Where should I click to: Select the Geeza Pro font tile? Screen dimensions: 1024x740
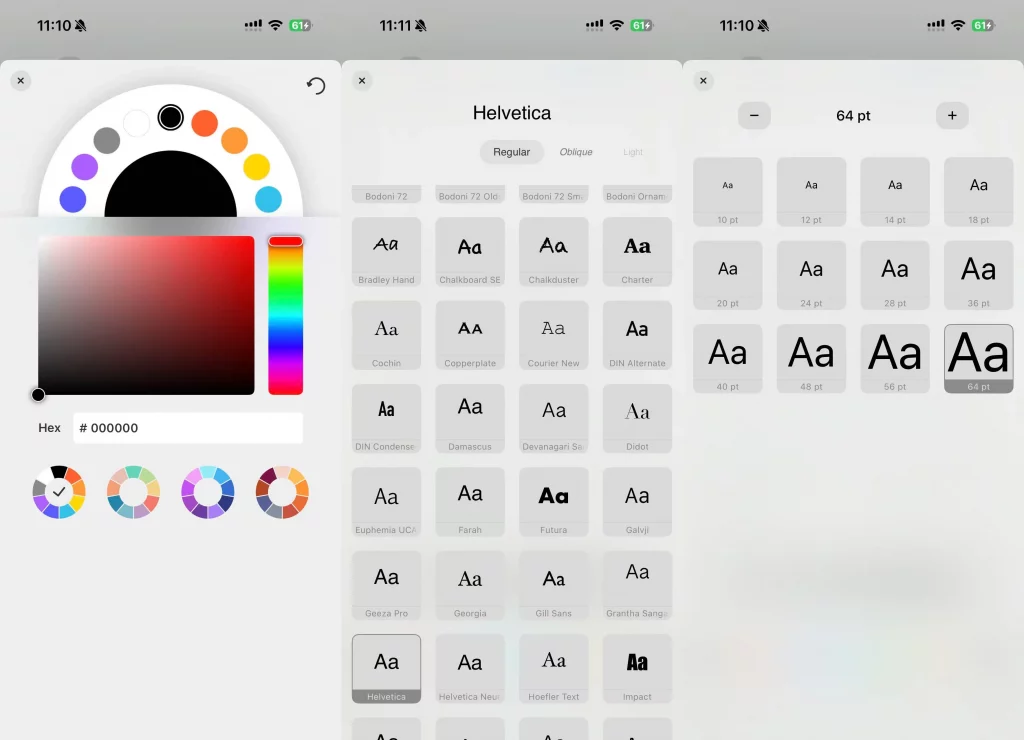[x=387, y=586]
